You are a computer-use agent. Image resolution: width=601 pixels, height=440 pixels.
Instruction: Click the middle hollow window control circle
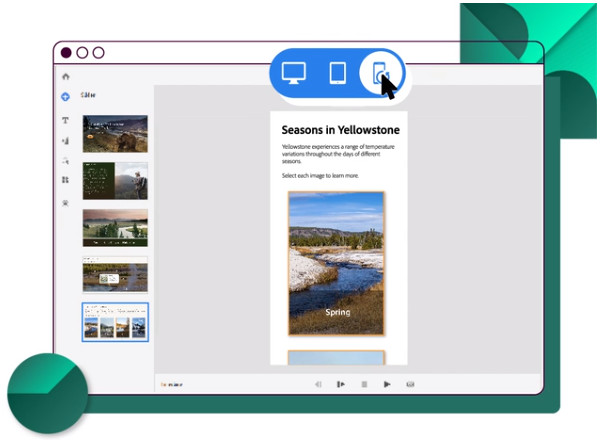[x=82, y=53]
